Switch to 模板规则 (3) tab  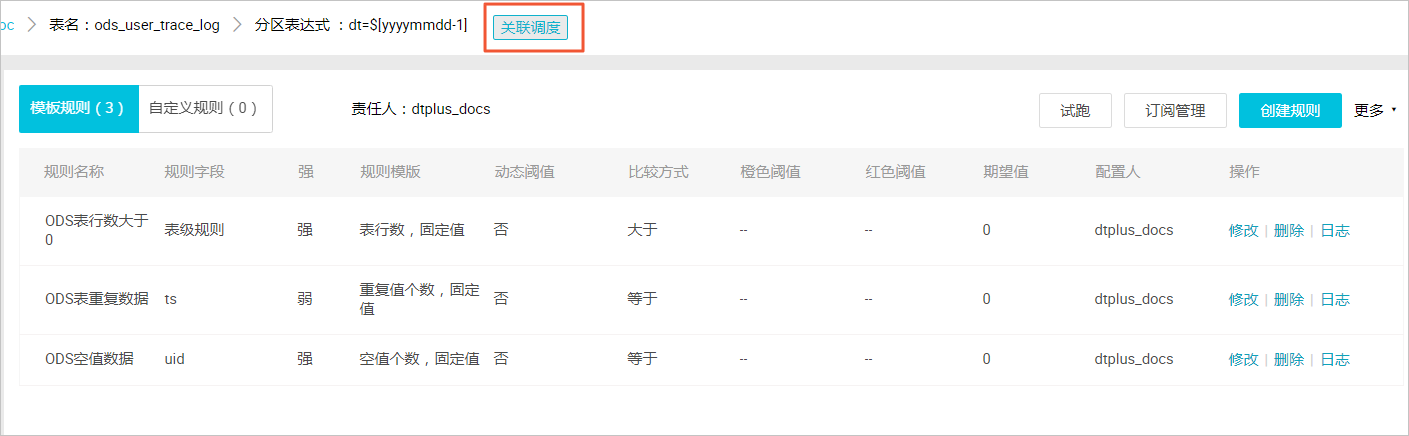pyautogui.click(x=79, y=108)
